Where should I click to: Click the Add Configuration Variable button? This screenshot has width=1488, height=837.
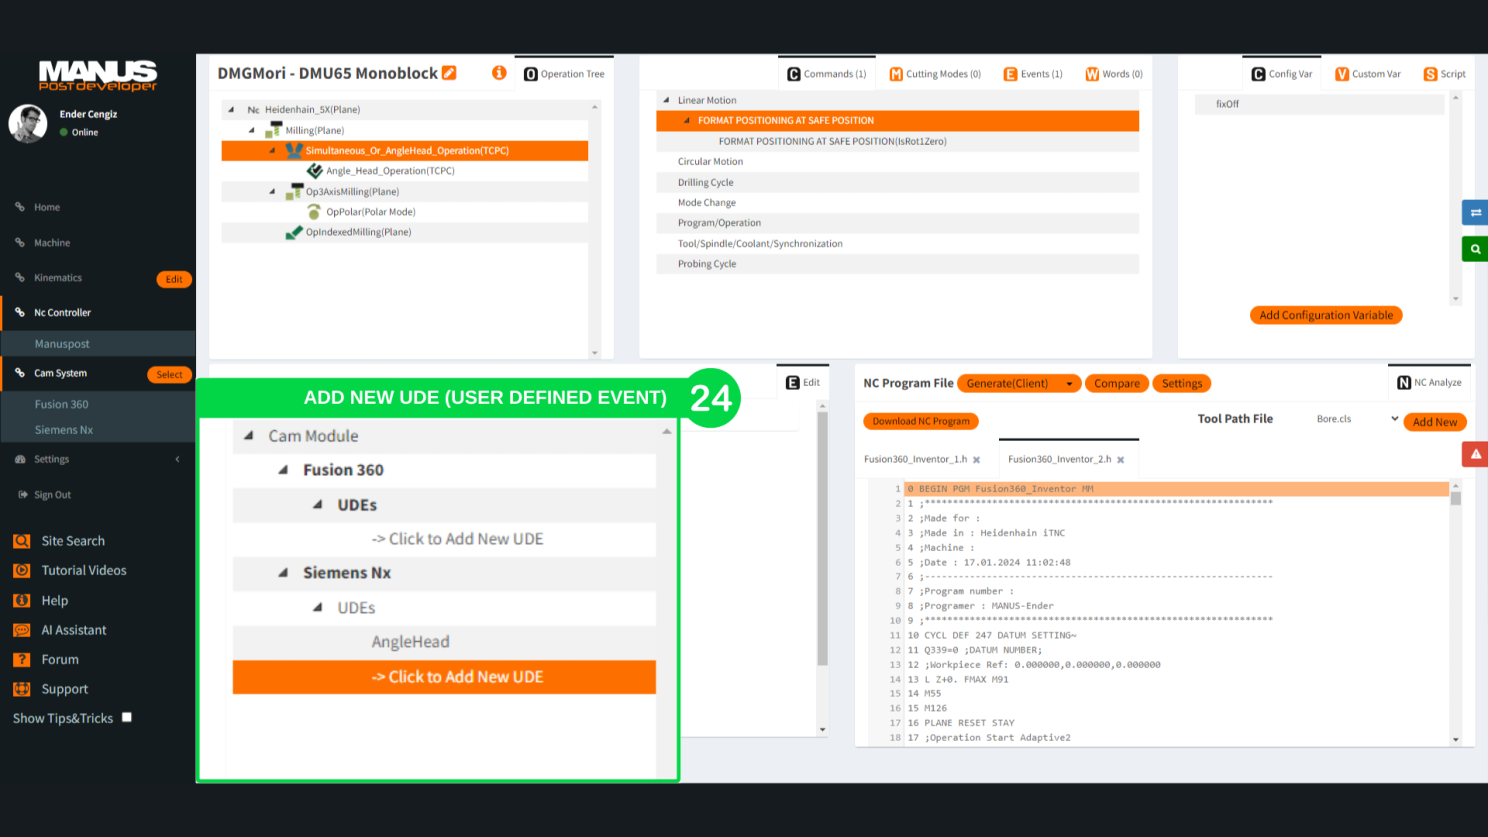click(x=1326, y=315)
